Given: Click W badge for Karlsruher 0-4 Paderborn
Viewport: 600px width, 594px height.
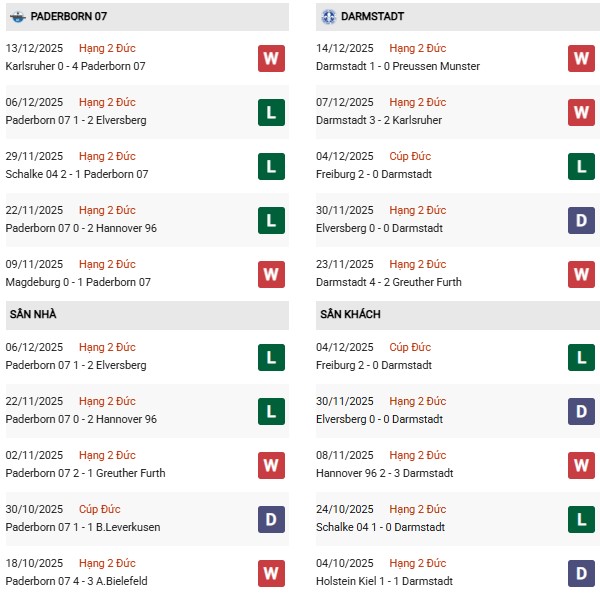Looking at the screenshot, I should [x=270, y=58].
